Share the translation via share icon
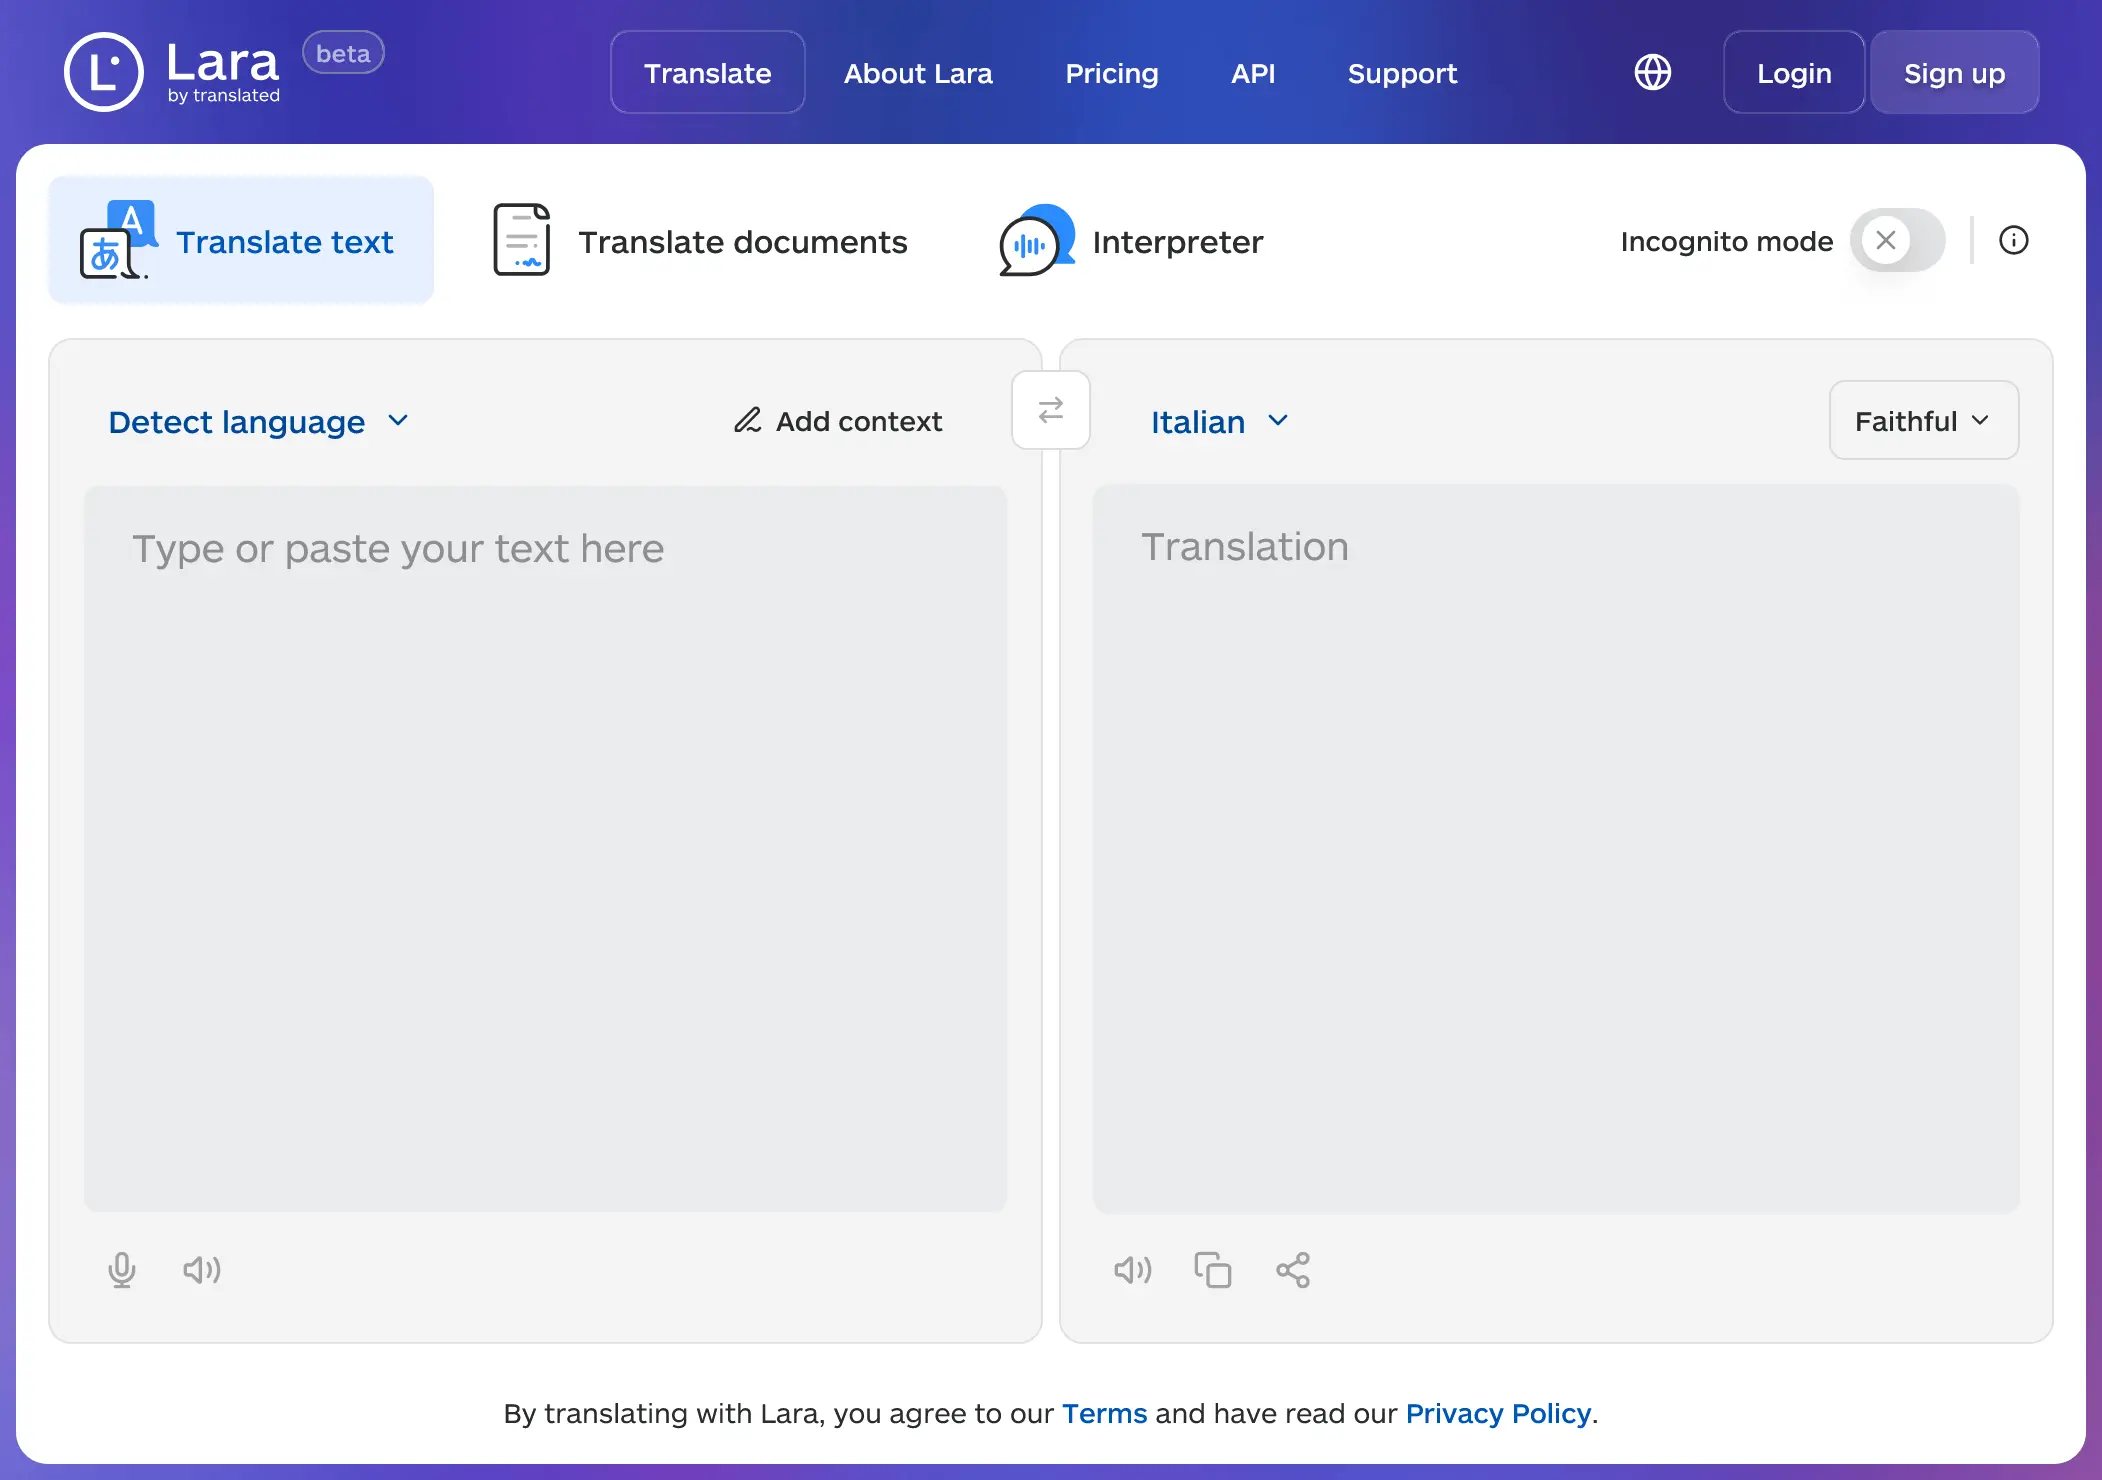This screenshot has height=1480, width=2102. [x=1292, y=1270]
